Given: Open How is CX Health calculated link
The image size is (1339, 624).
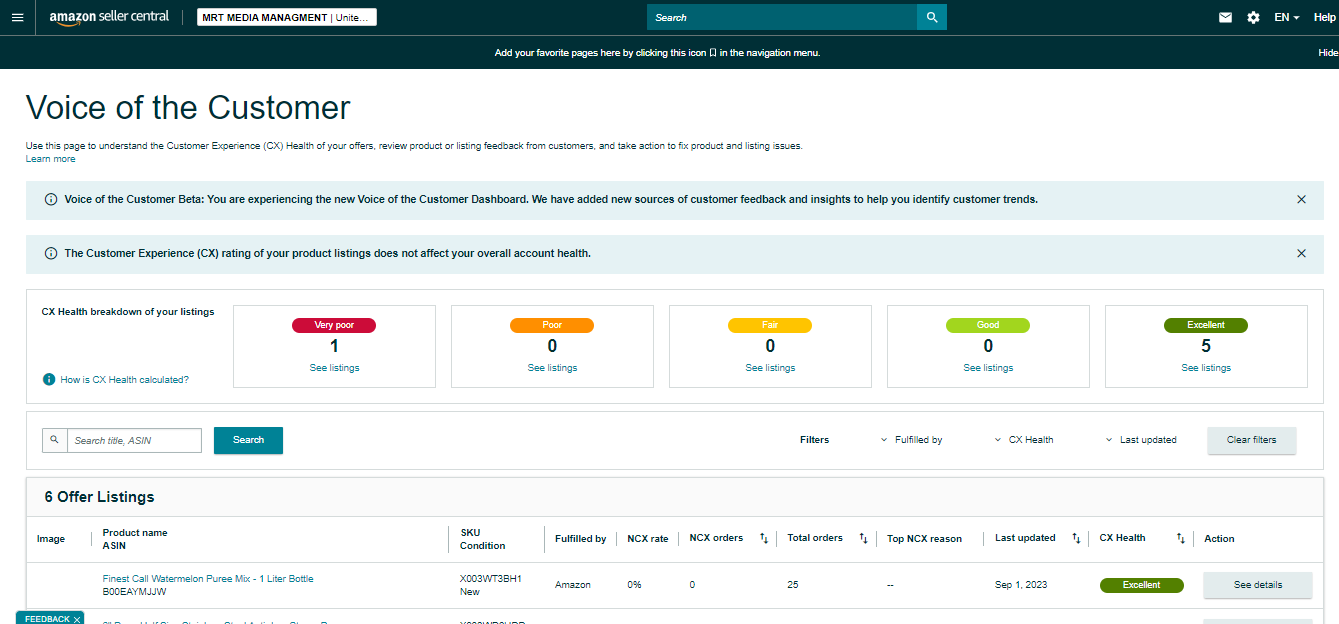Looking at the screenshot, I should (x=124, y=380).
